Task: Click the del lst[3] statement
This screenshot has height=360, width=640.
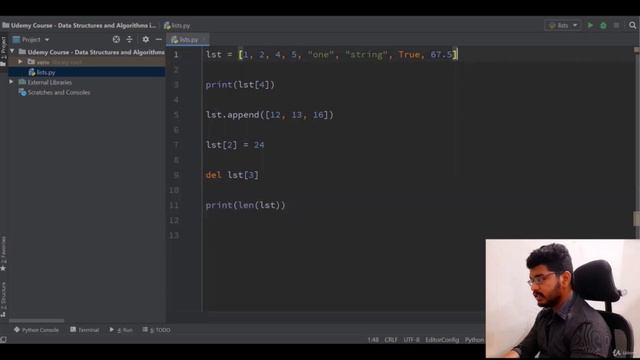Action: click(x=232, y=175)
